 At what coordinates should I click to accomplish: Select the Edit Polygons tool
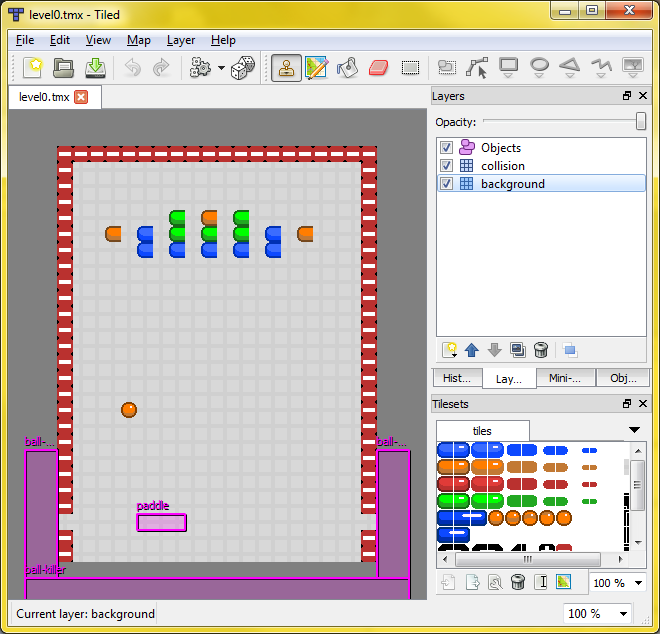point(477,67)
